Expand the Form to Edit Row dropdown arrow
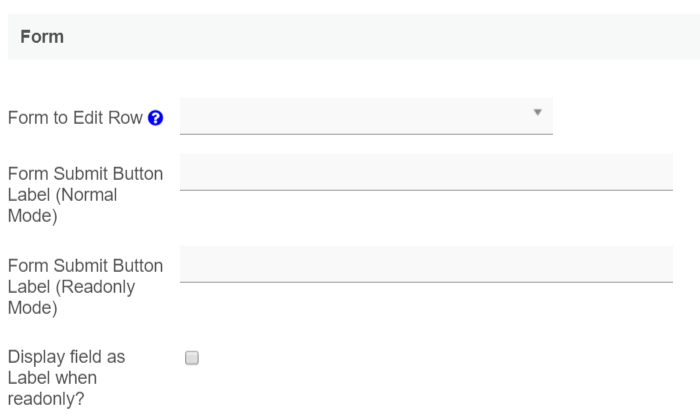This screenshot has width=700, height=415. (537, 113)
